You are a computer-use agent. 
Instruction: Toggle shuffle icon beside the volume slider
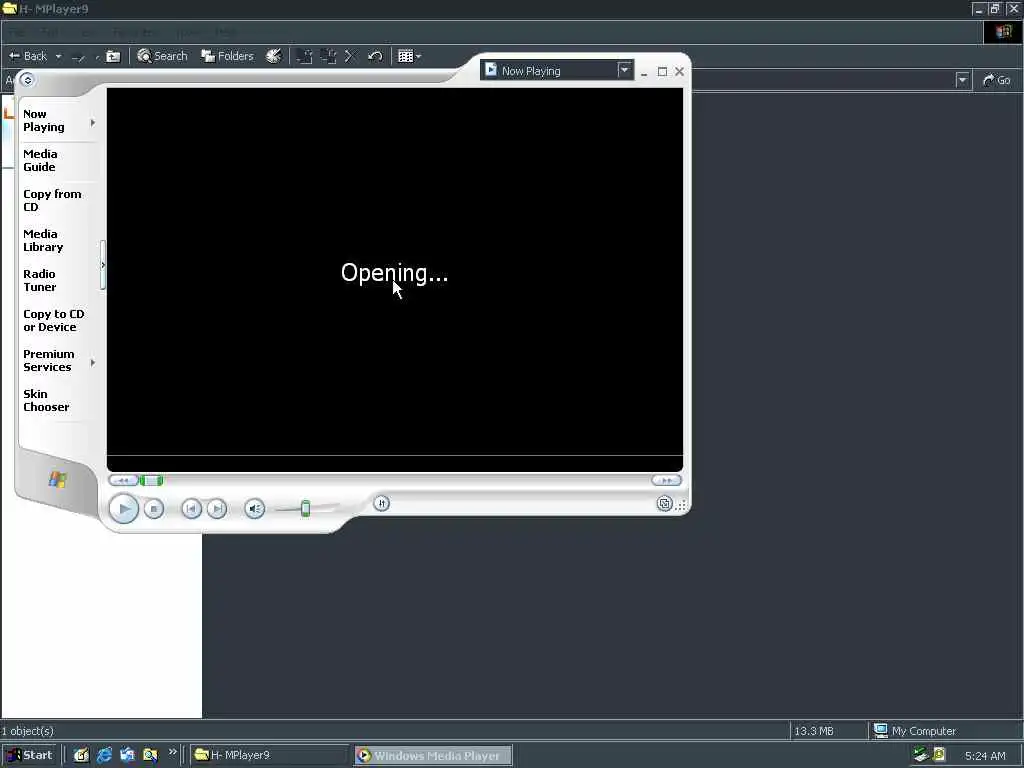(381, 504)
